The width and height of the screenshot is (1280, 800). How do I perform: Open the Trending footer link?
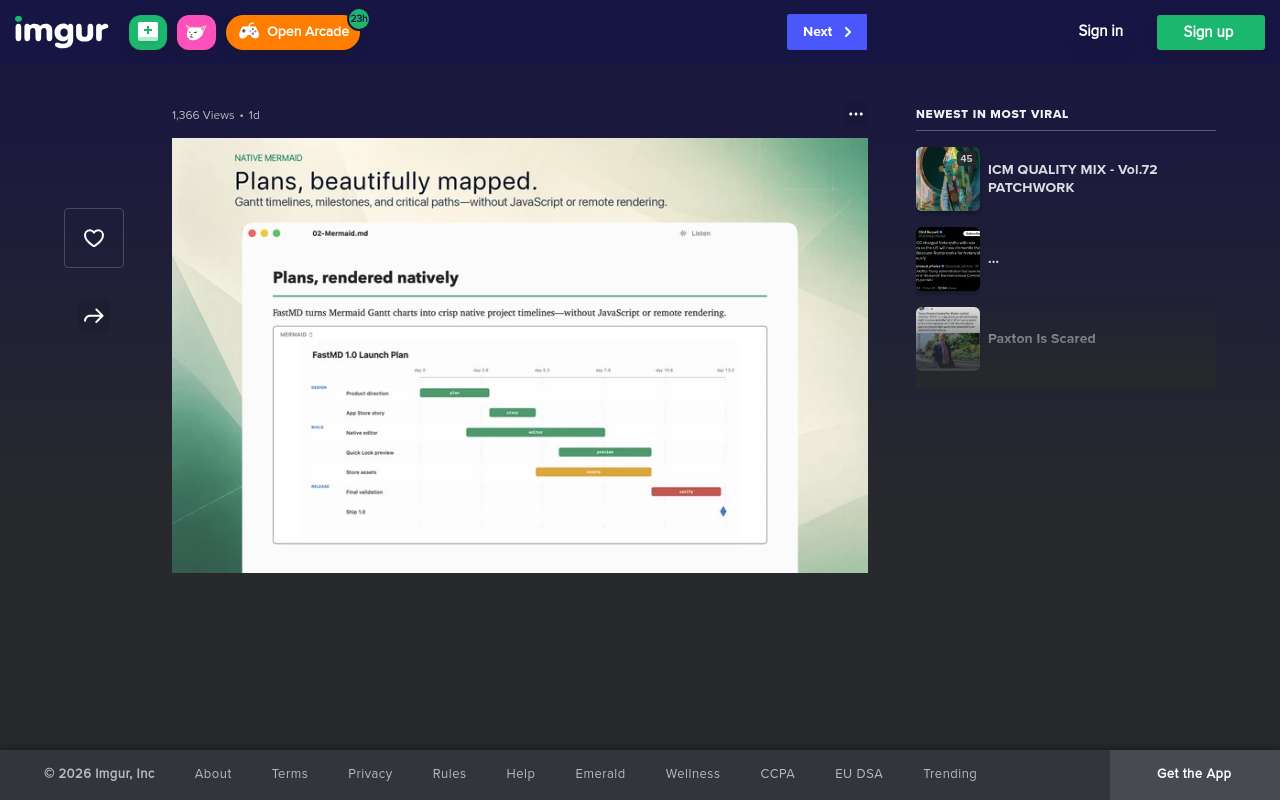click(x=950, y=774)
